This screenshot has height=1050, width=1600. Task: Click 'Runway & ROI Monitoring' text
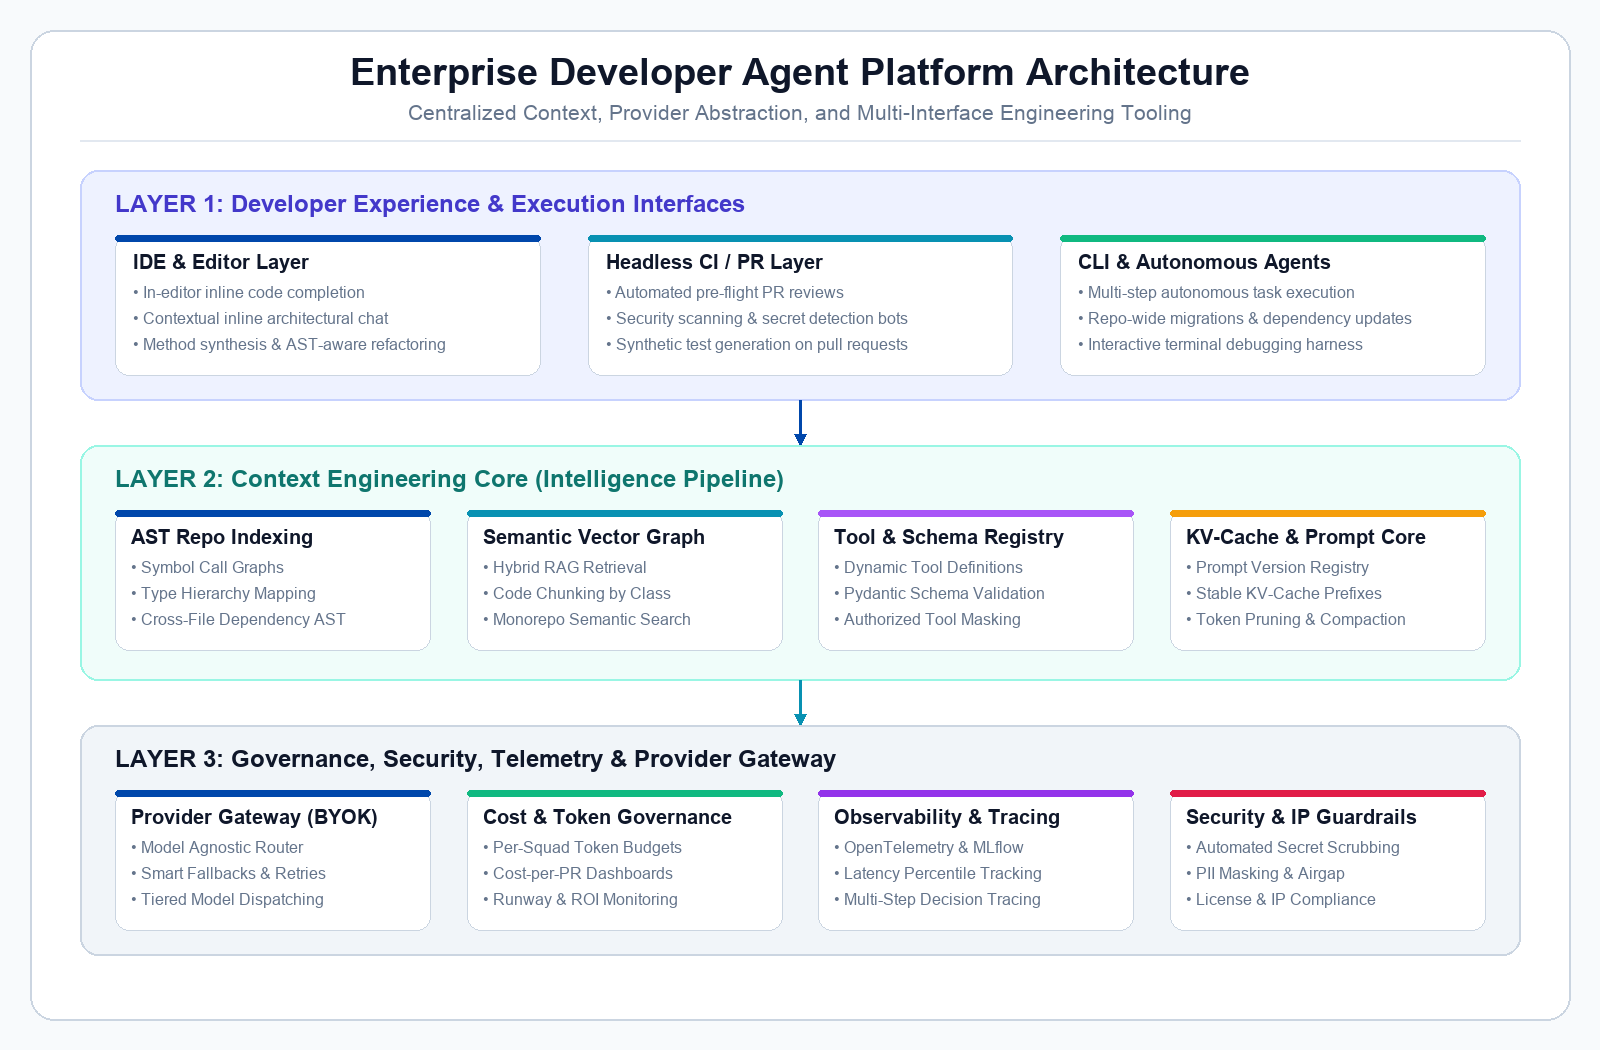(x=580, y=899)
